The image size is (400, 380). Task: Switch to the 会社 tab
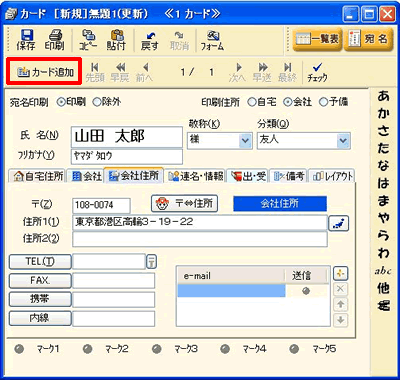tap(86, 176)
